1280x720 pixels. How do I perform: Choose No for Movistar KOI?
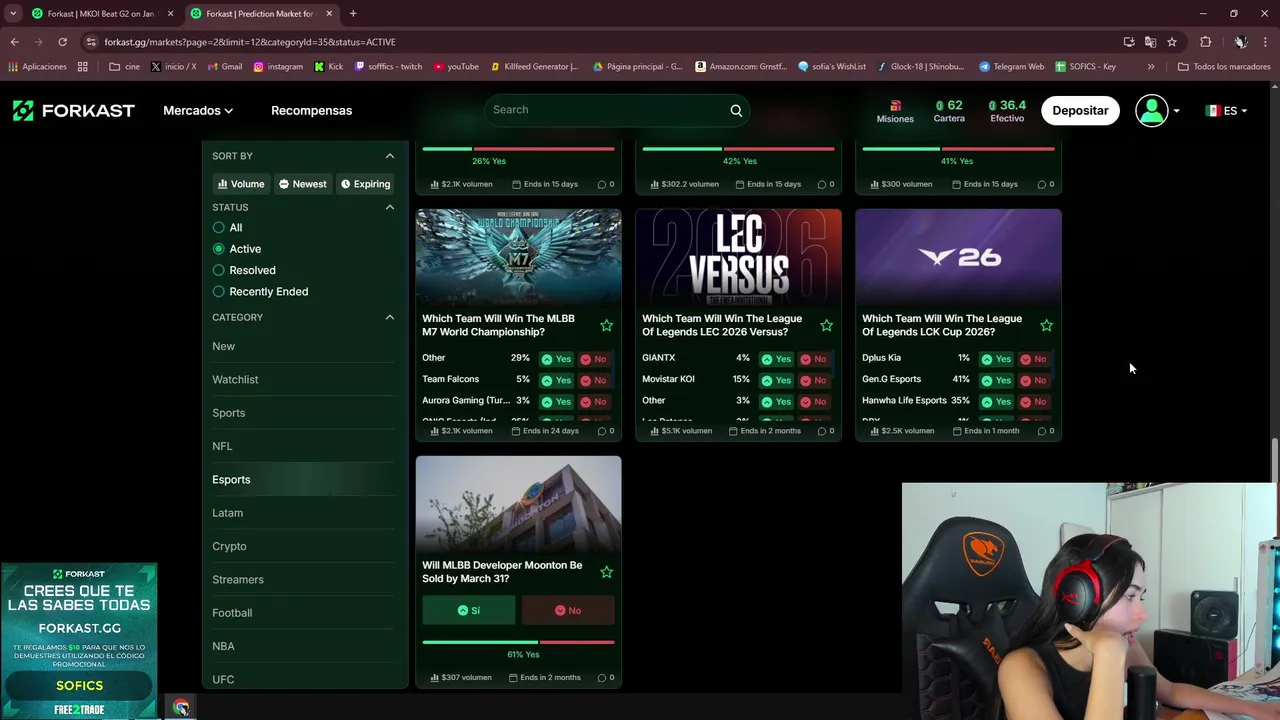[x=813, y=380]
